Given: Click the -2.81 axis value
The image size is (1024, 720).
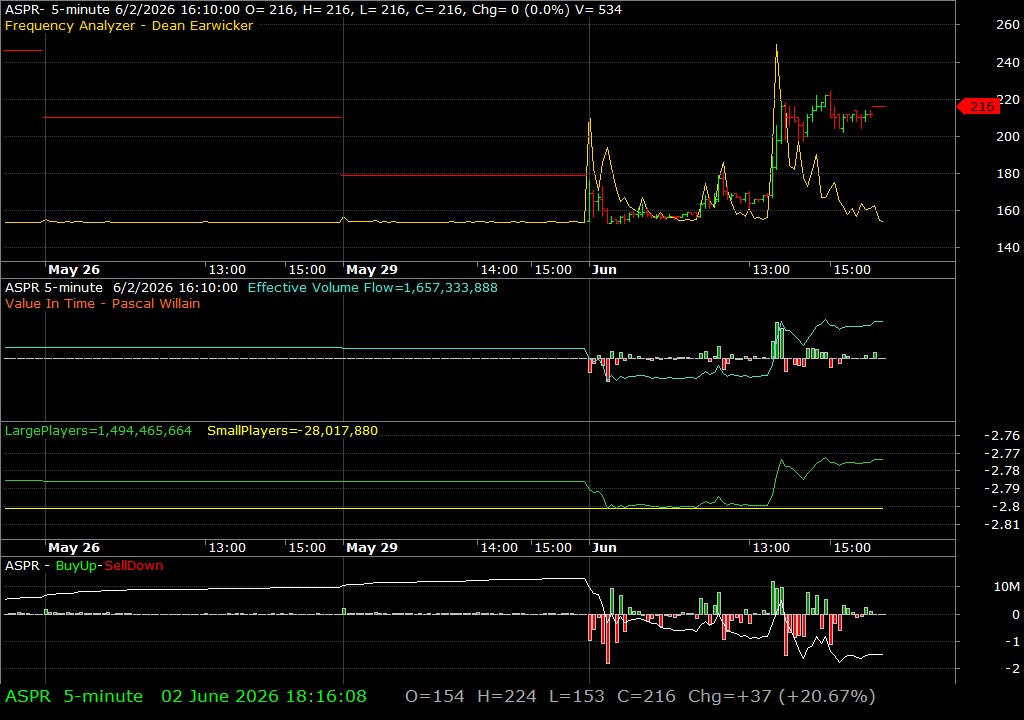Looking at the screenshot, I should pos(1002,524).
